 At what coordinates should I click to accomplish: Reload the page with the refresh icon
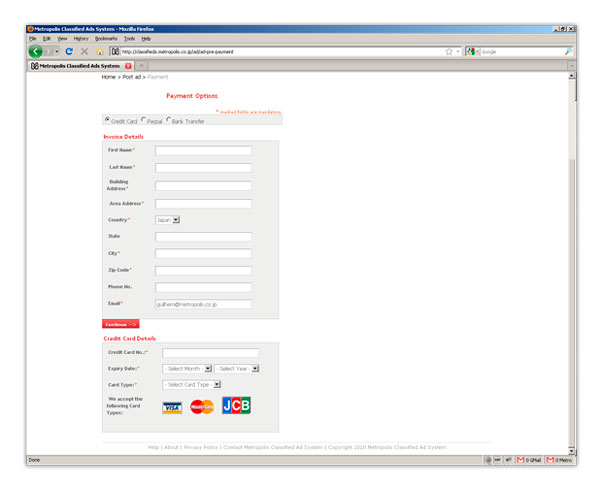click(69, 51)
